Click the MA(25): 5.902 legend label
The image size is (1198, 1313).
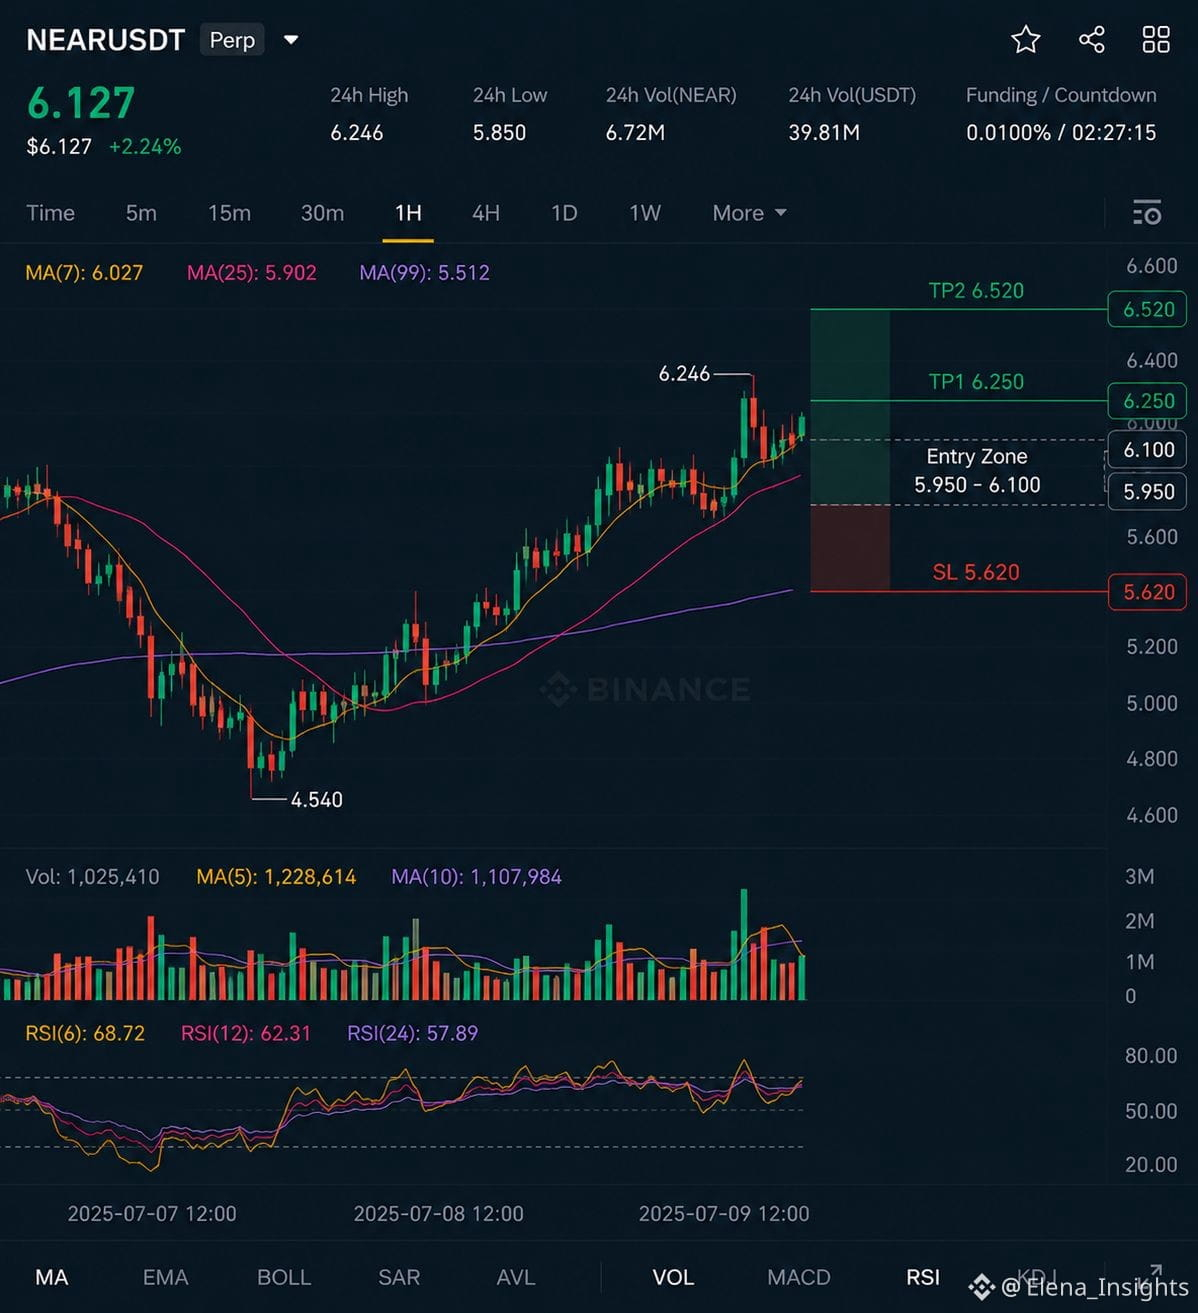point(252,272)
